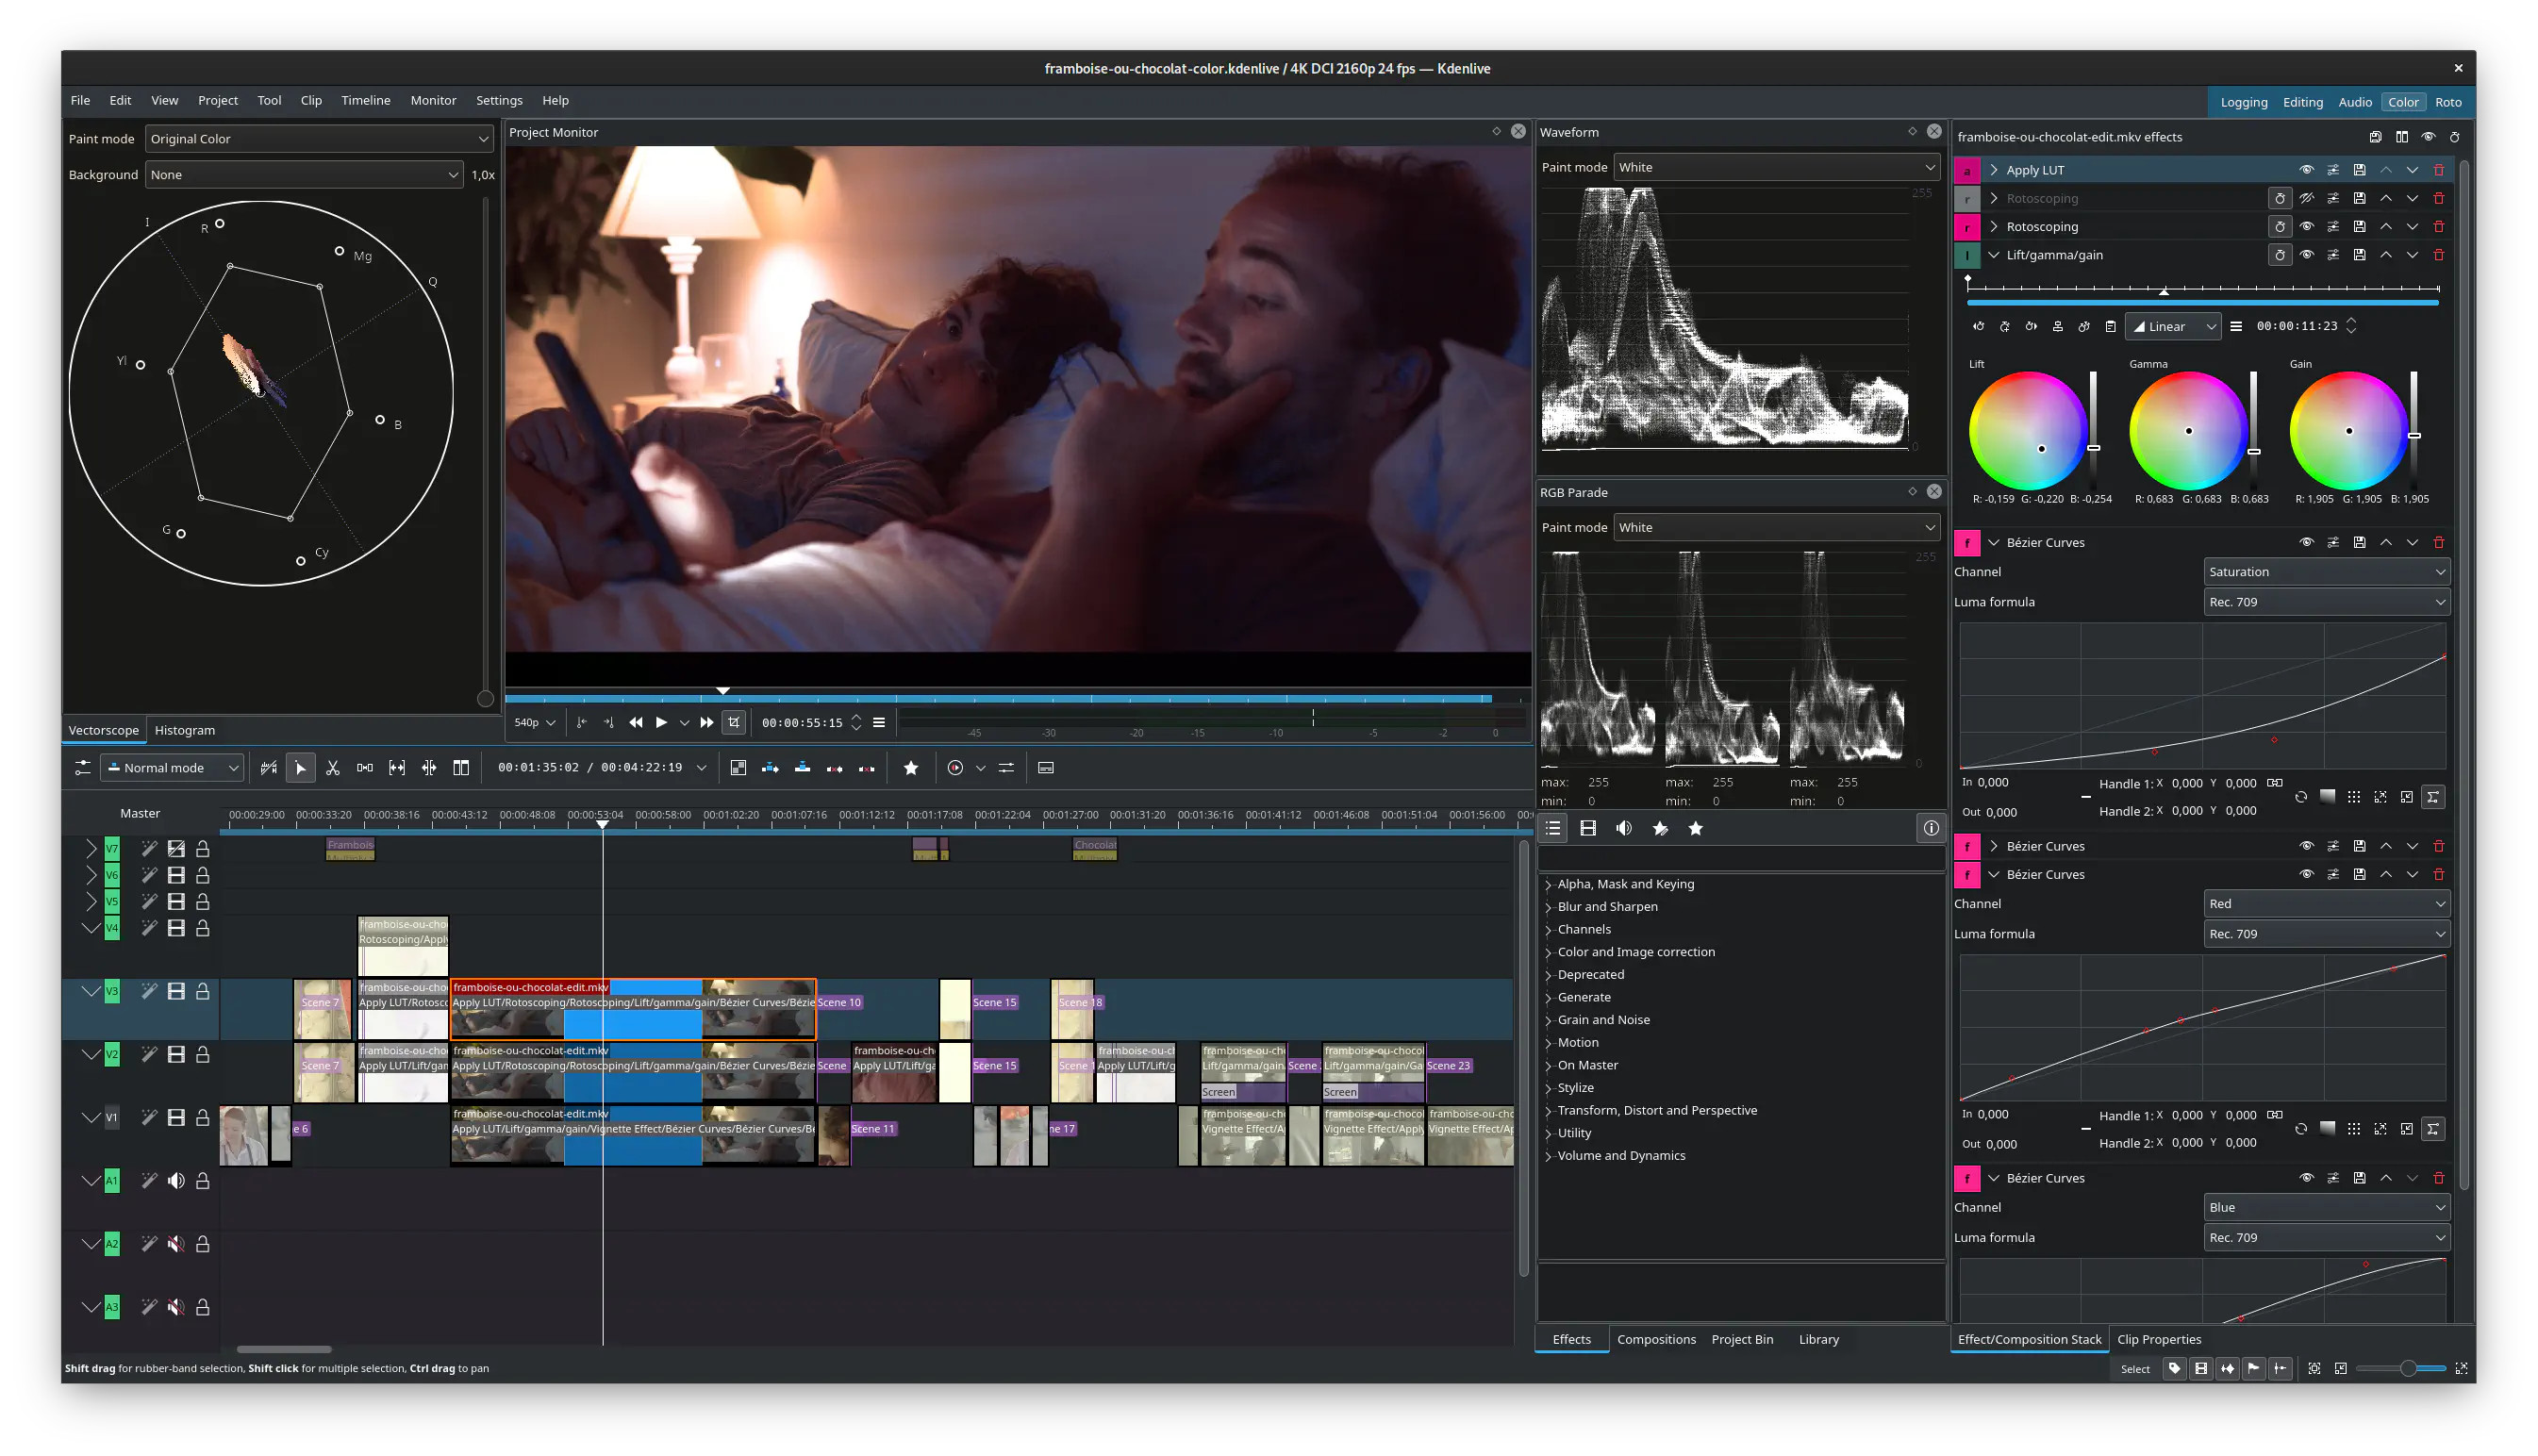This screenshot has width=2538, height=1456.
Task: Expand the Color and Image correction category
Action: coord(1635,952)
